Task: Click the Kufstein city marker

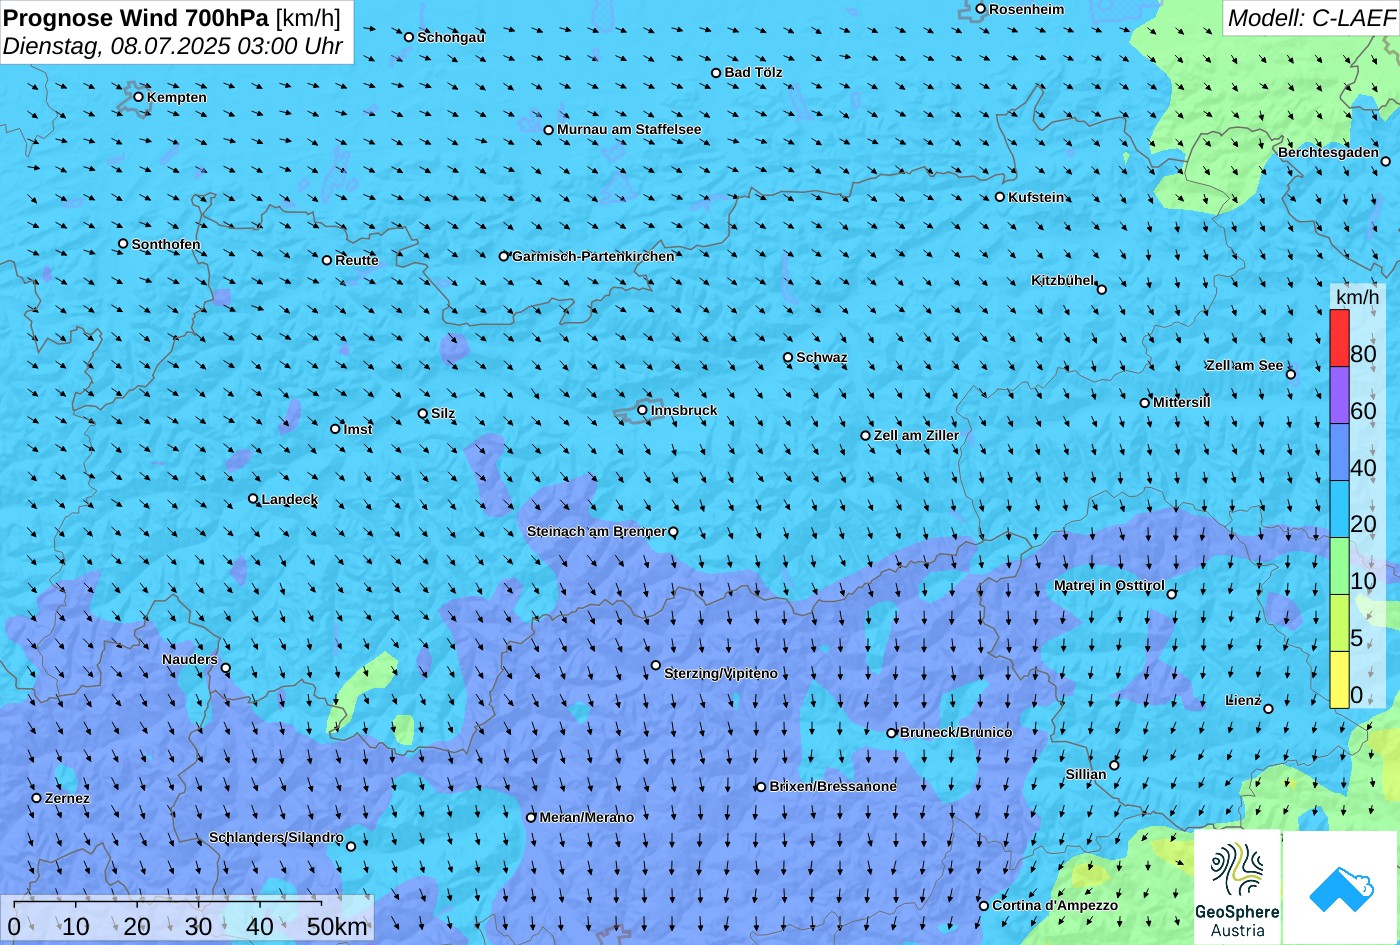Action: [1000, 197]
